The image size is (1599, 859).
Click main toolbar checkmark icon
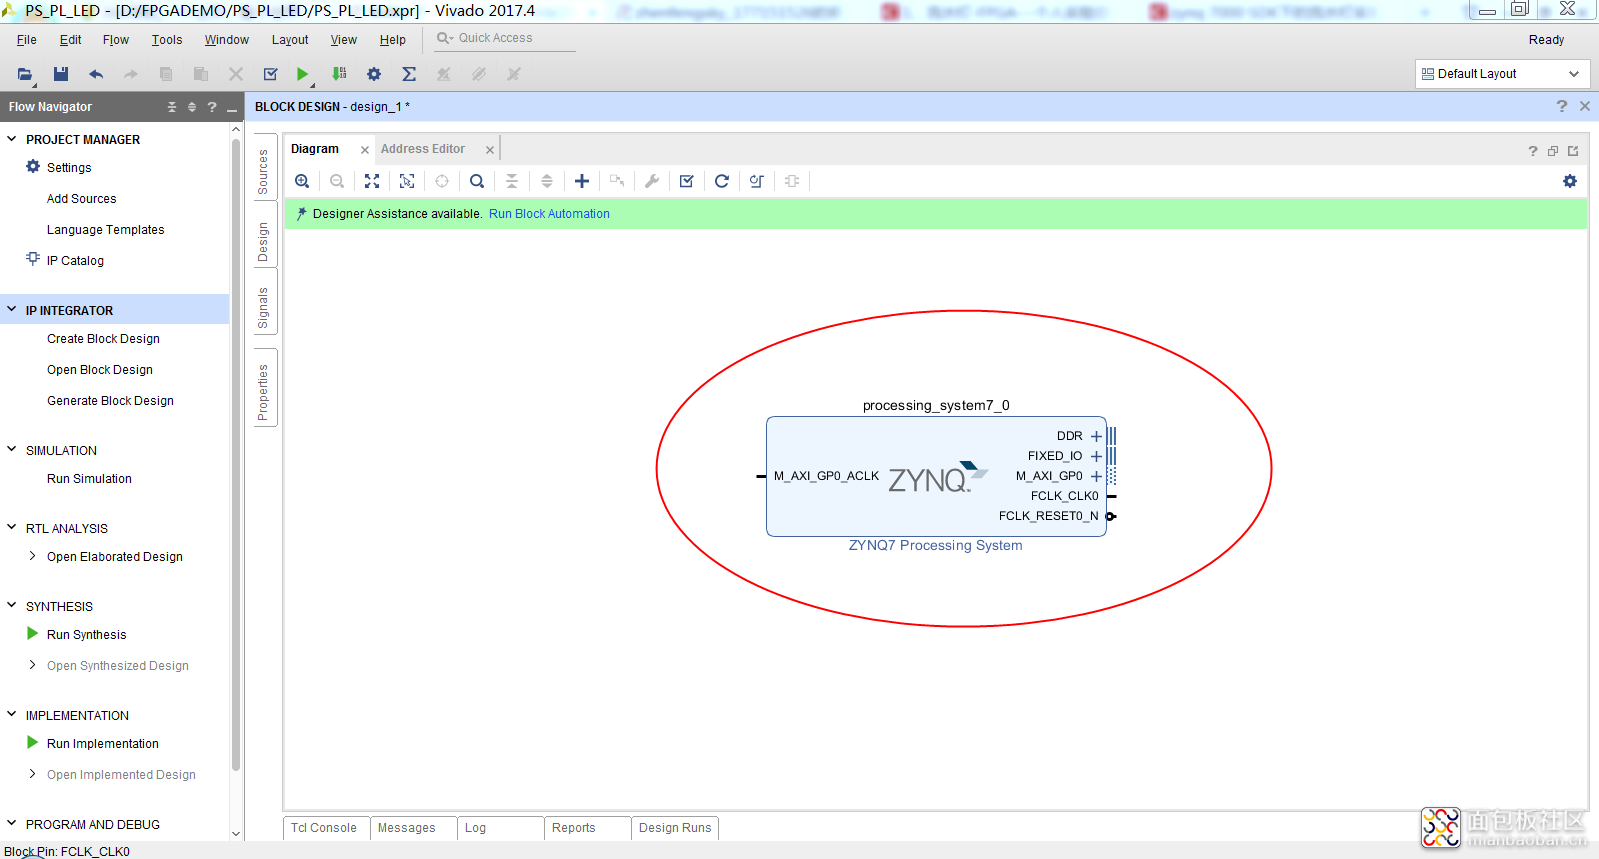(270, 74)
